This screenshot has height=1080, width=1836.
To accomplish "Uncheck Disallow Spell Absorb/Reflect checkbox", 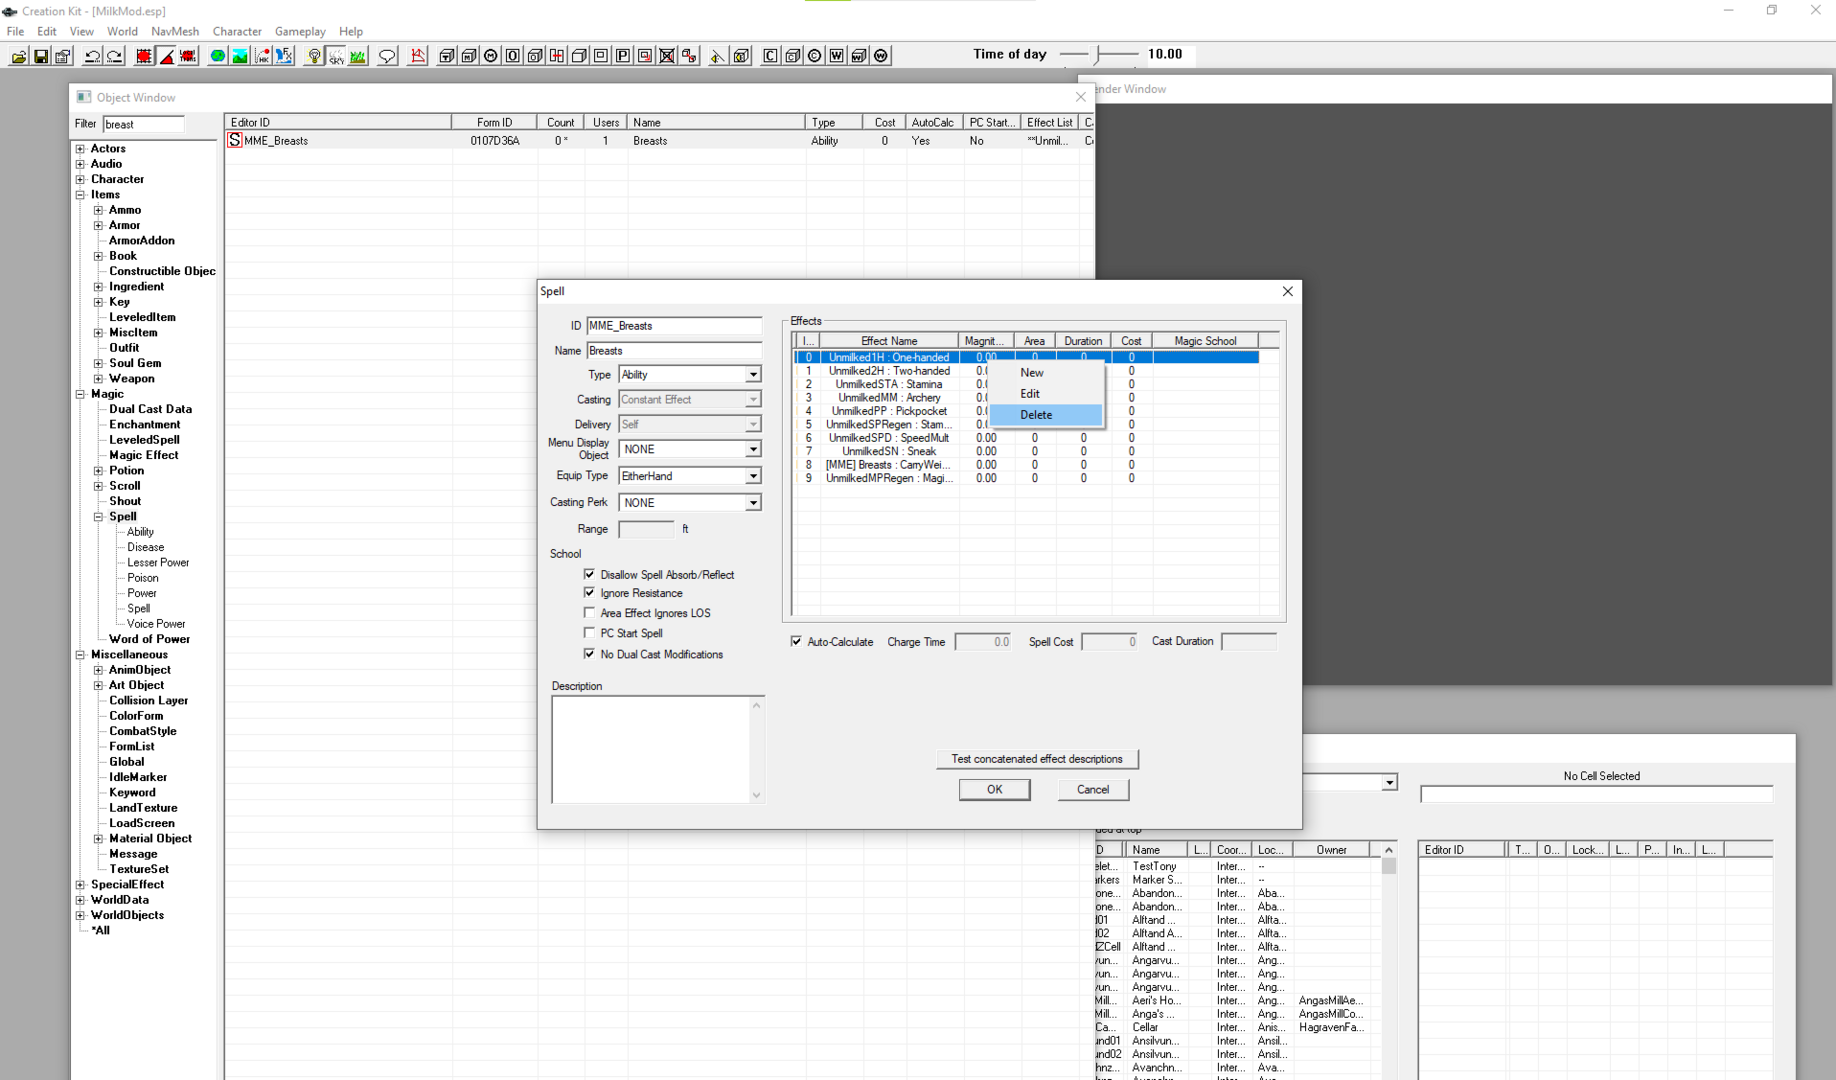I will [x=589, y=574].
